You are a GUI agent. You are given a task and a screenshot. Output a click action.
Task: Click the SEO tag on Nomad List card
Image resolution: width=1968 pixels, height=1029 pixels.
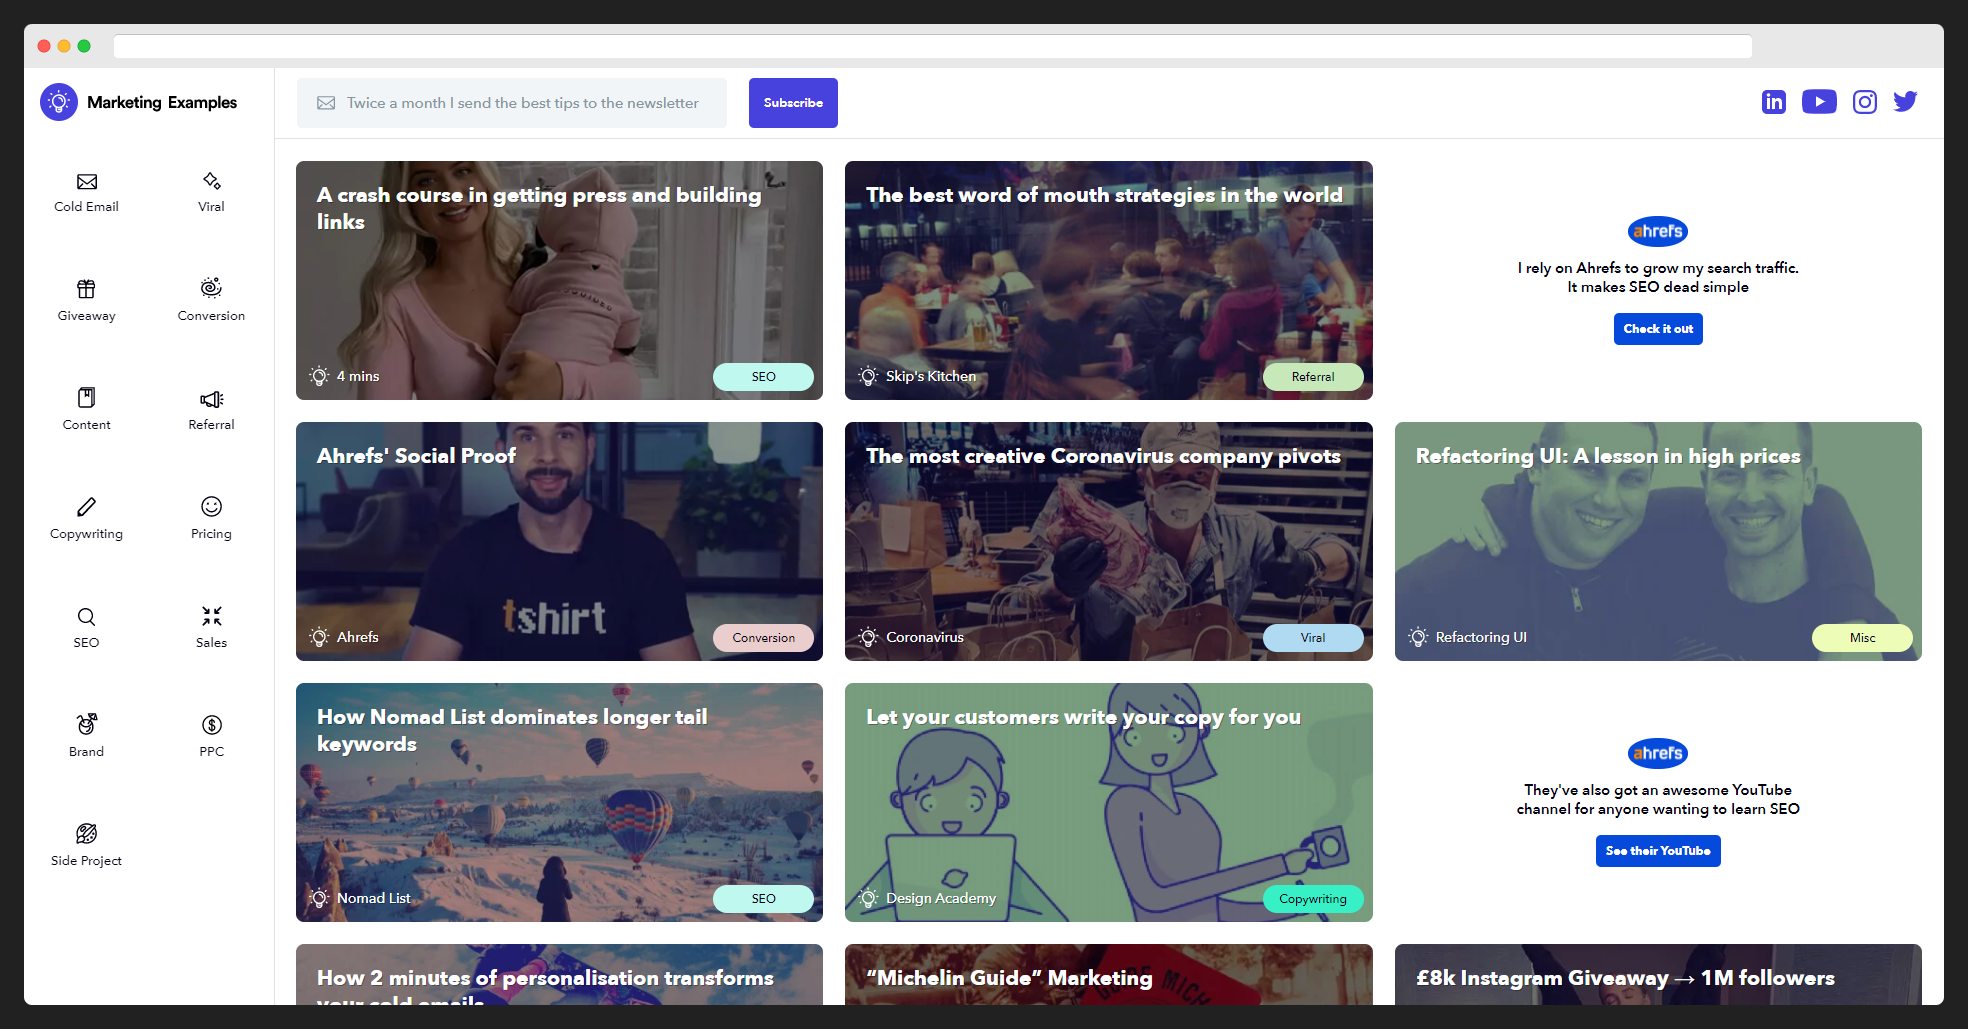[x=763, y=899]
